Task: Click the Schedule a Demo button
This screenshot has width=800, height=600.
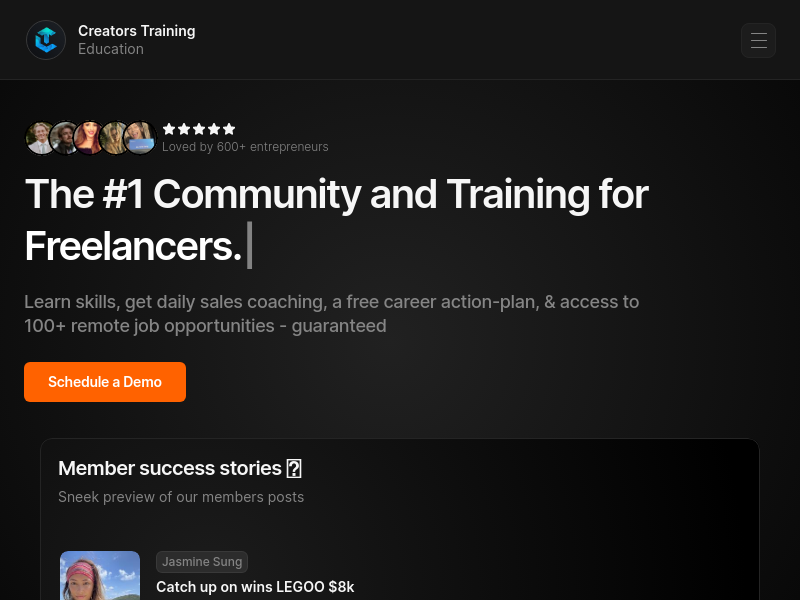Action: click(x=105, y=382)
